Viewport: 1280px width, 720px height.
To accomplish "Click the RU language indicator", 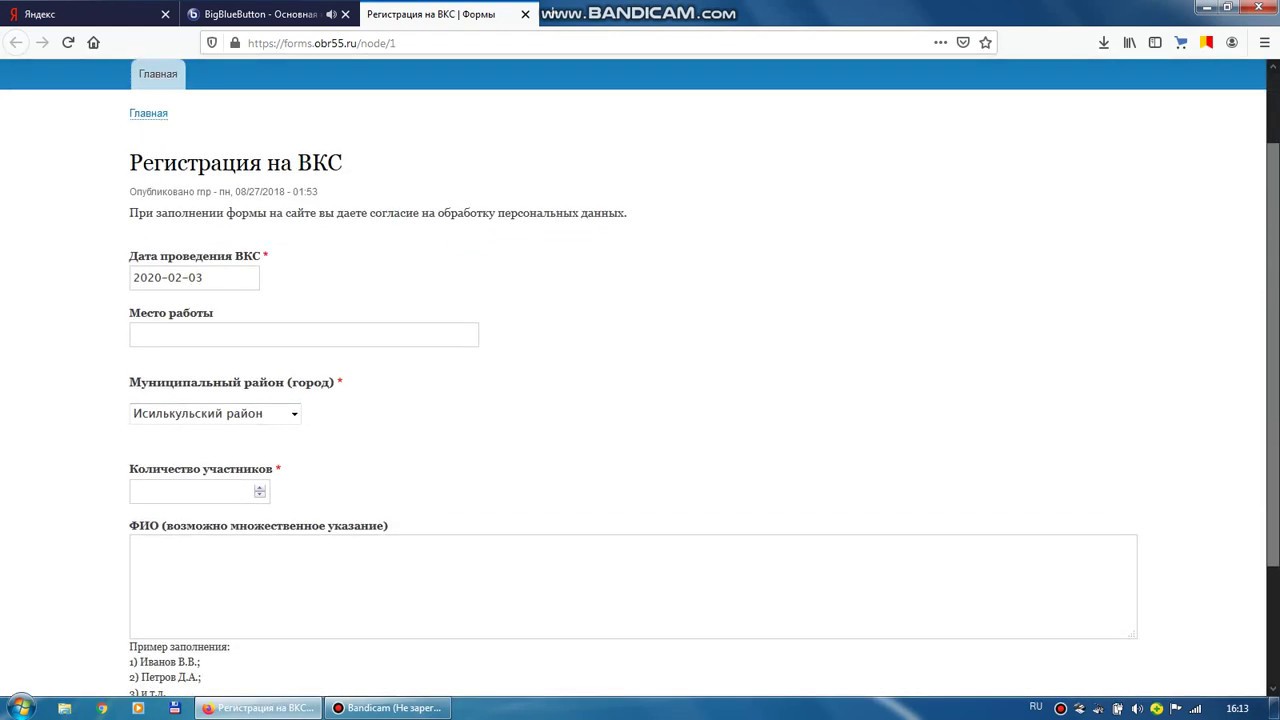I will pyautogui.click(x=1036, y=708).
